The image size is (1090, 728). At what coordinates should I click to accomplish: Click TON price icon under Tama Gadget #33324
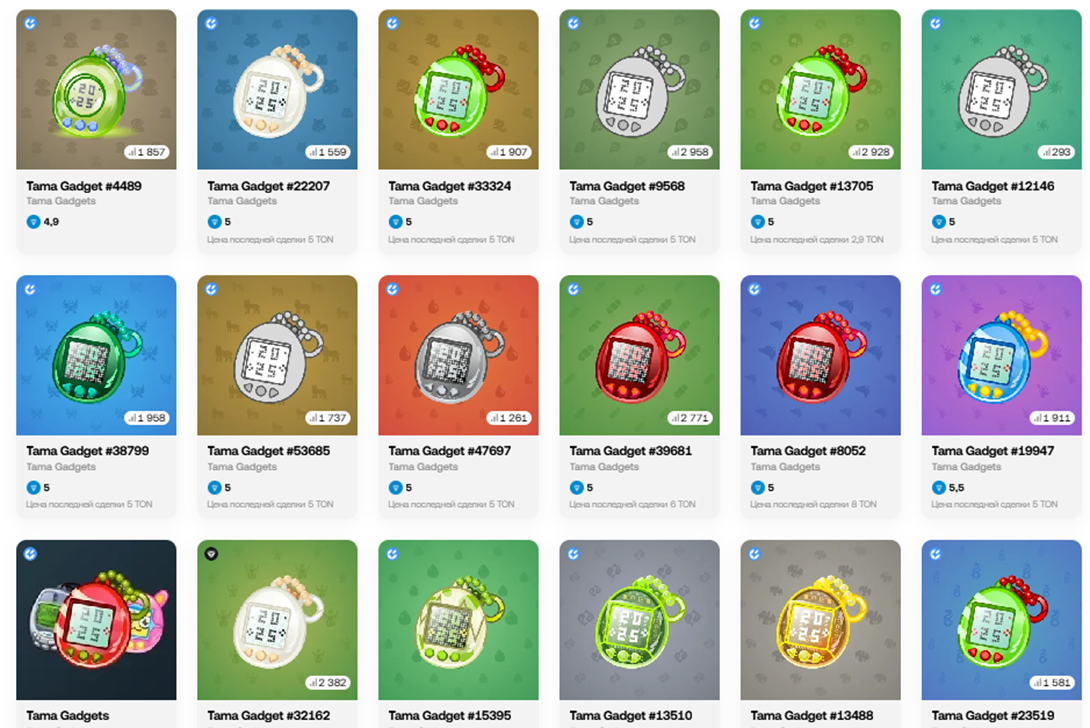[x=395, y=222]
